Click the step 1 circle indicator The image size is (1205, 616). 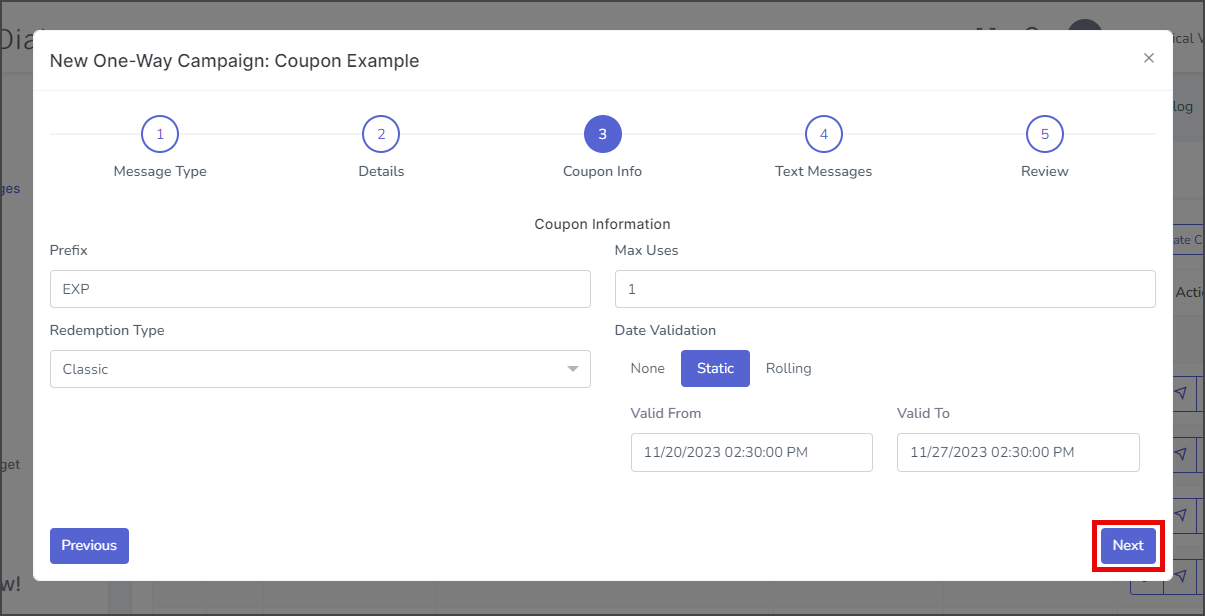pyautogui.click(x=160, y=134)
